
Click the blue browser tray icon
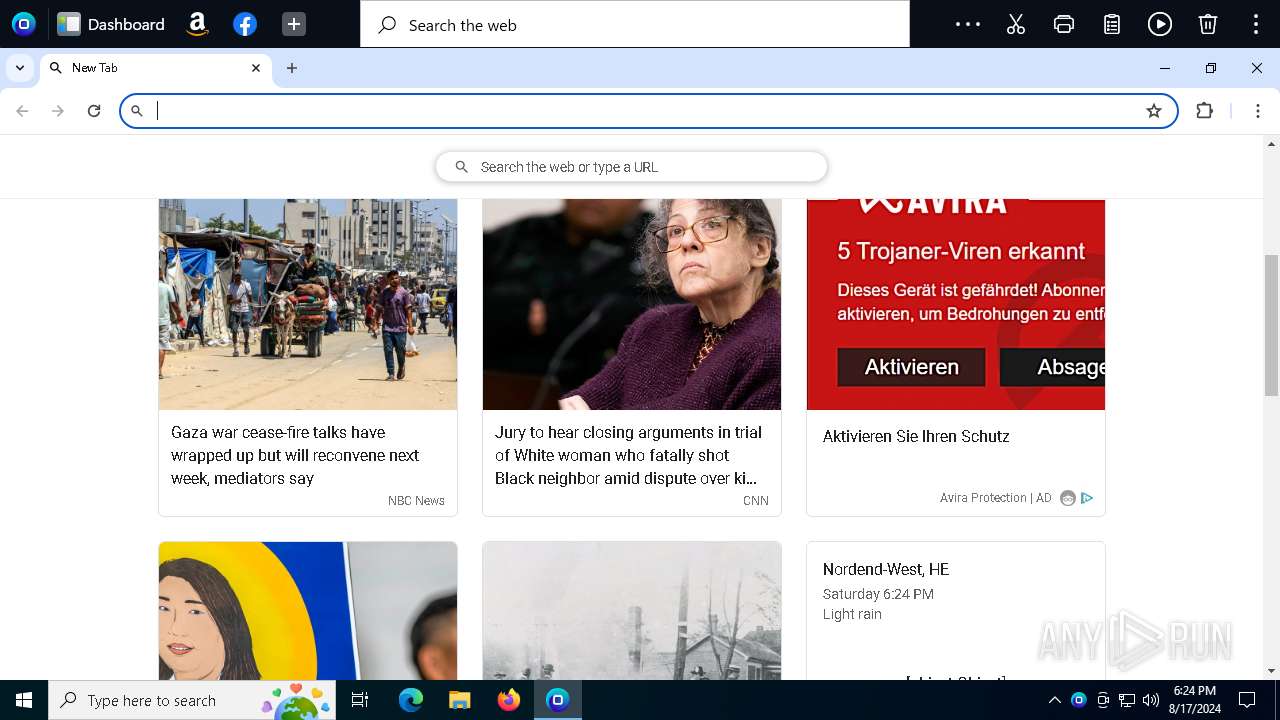pos(1078,700)
